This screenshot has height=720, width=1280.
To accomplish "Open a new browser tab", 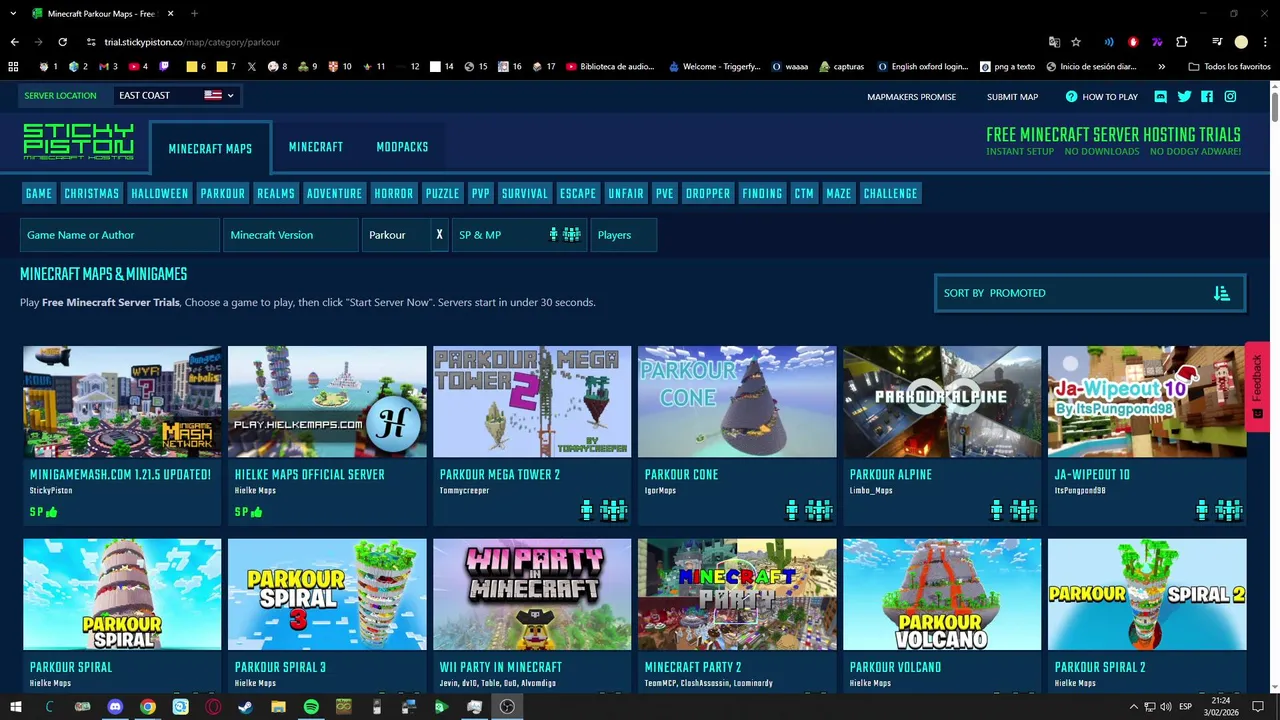I will [x=194, y=14].
